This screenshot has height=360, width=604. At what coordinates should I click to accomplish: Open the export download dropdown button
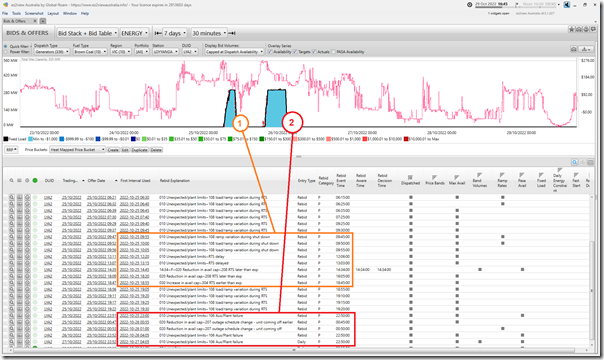pyautogui.click(x=587, y=49)
